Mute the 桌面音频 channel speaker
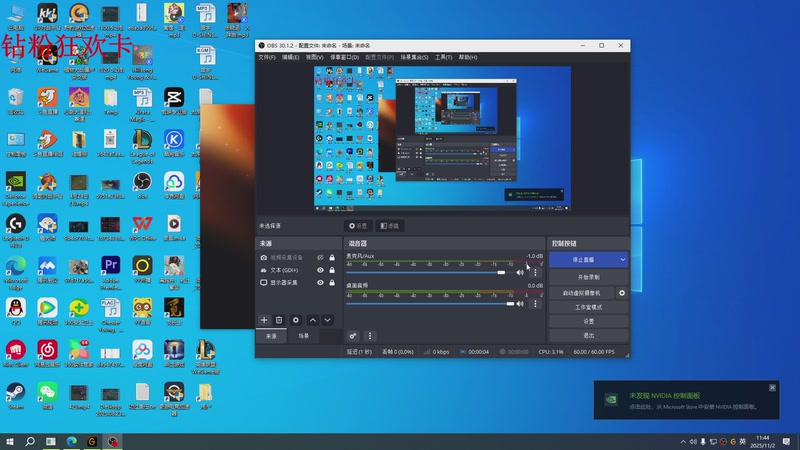The width and height of the screenshot is (800, 450). (x=520, y=304)
